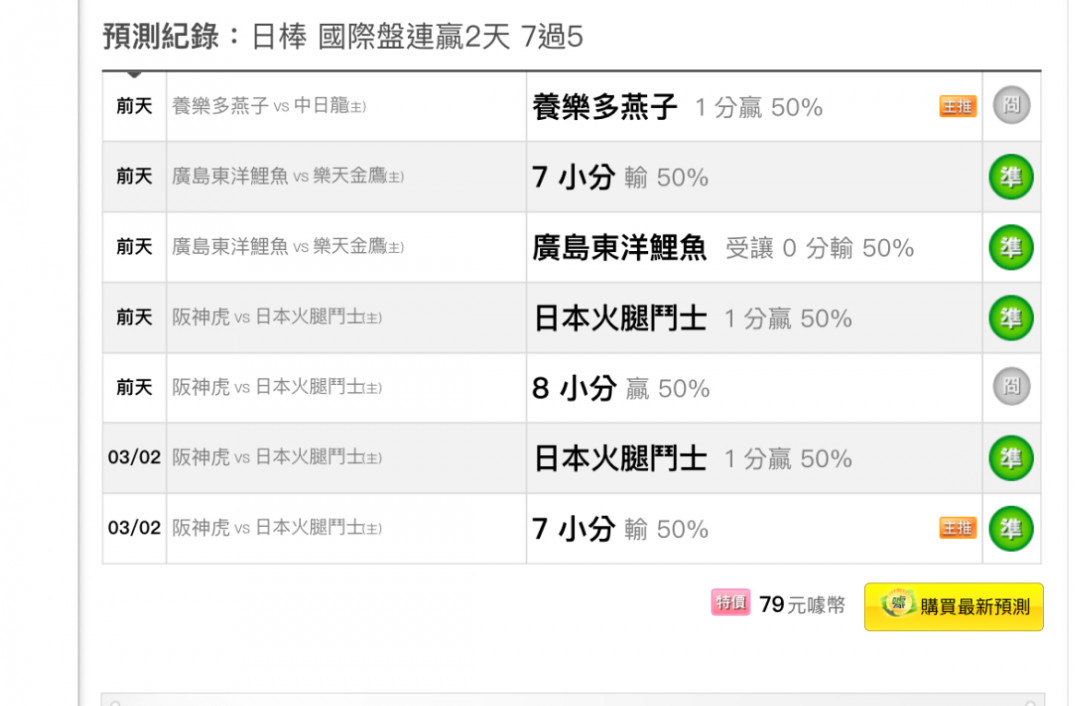Click green 準 icon for 廣島東洋鯉魚 受讓 row
1080x706 pixels.
[x=1011, y=247]
